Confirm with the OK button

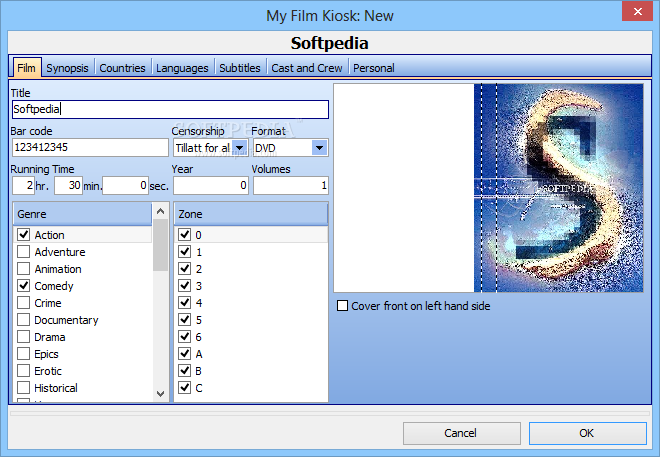point(587,433)
